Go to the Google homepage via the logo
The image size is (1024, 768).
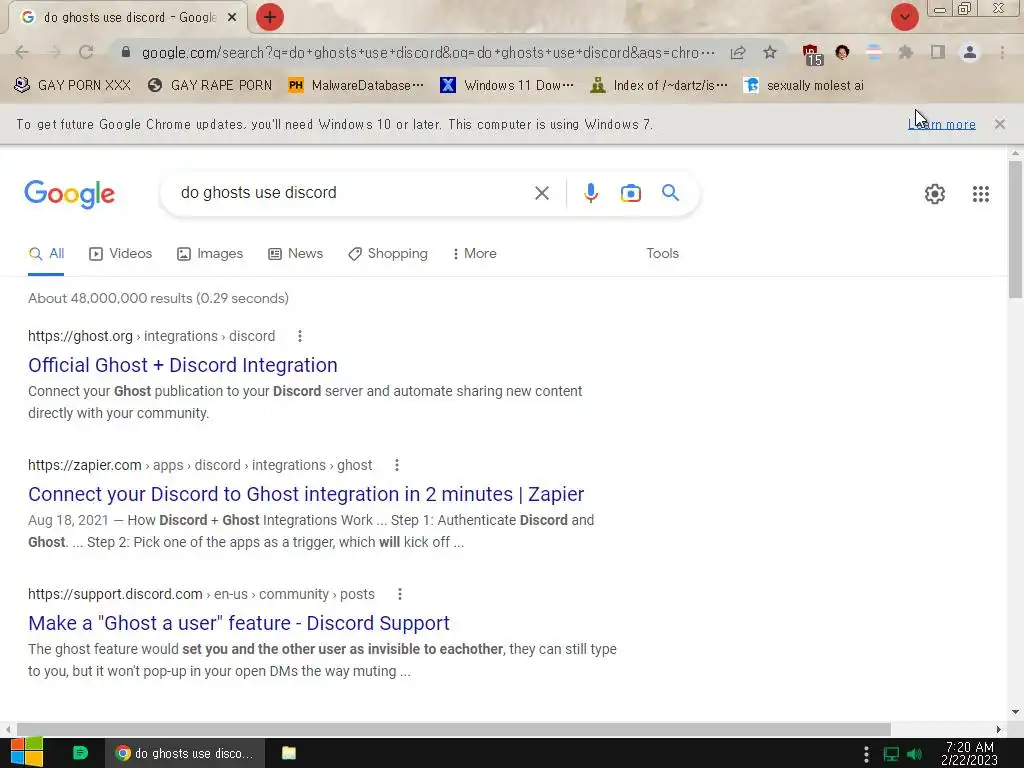[x=69, y=194]
